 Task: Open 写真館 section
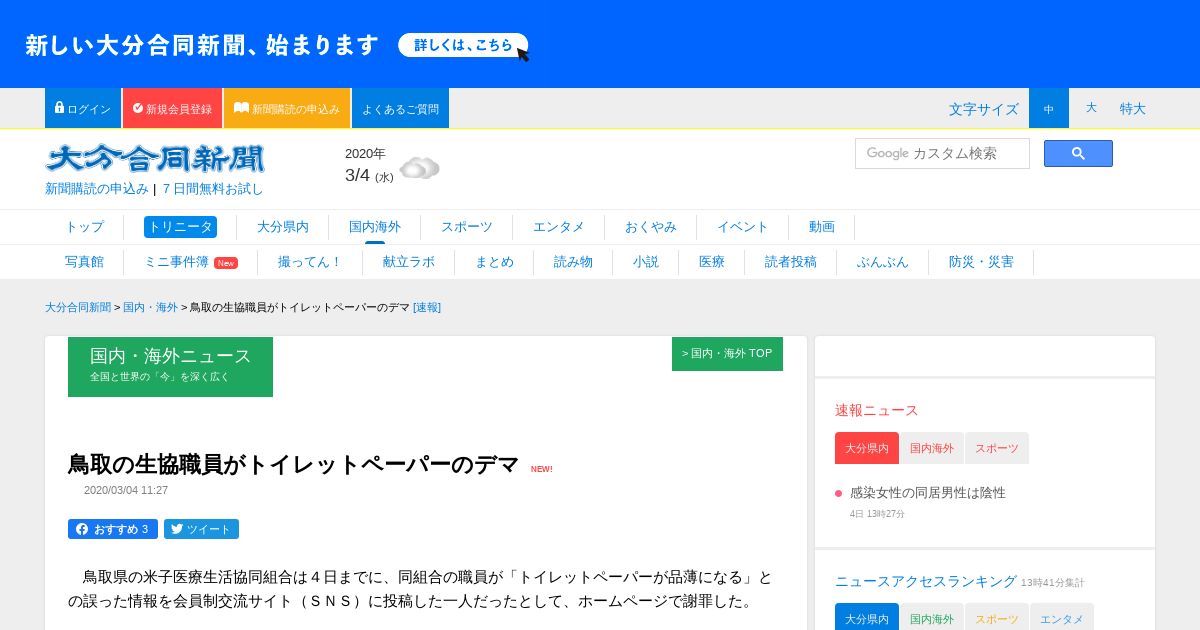(x=84, y=262)
